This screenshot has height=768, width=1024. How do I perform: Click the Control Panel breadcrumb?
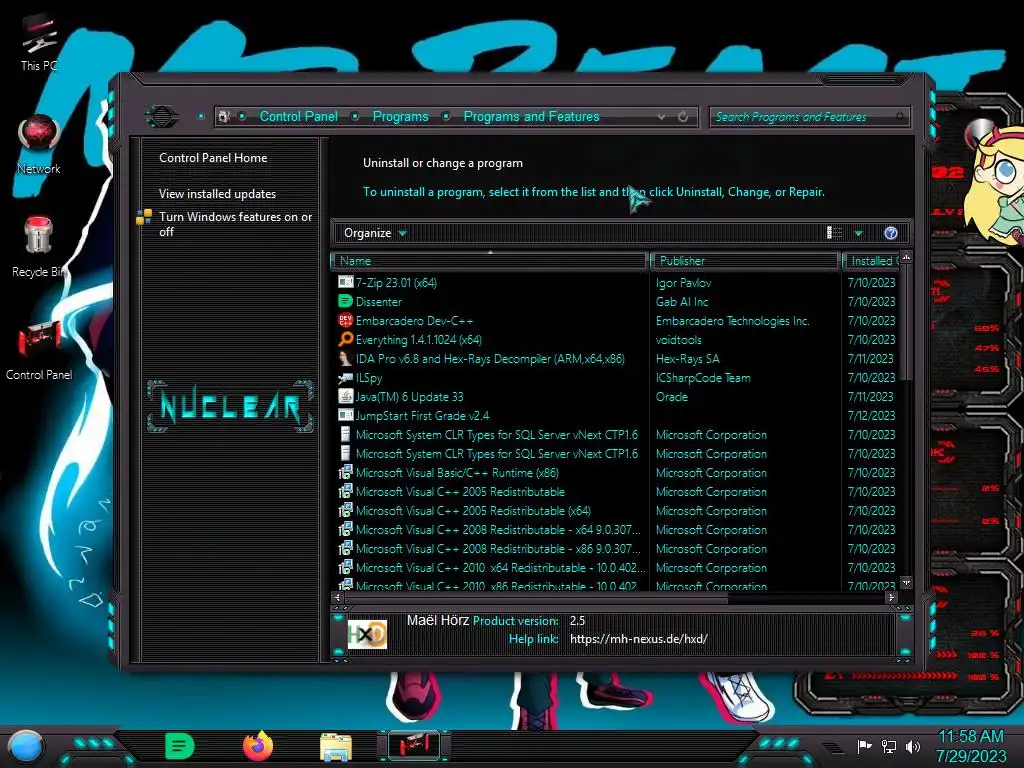[x=298, y=117]
